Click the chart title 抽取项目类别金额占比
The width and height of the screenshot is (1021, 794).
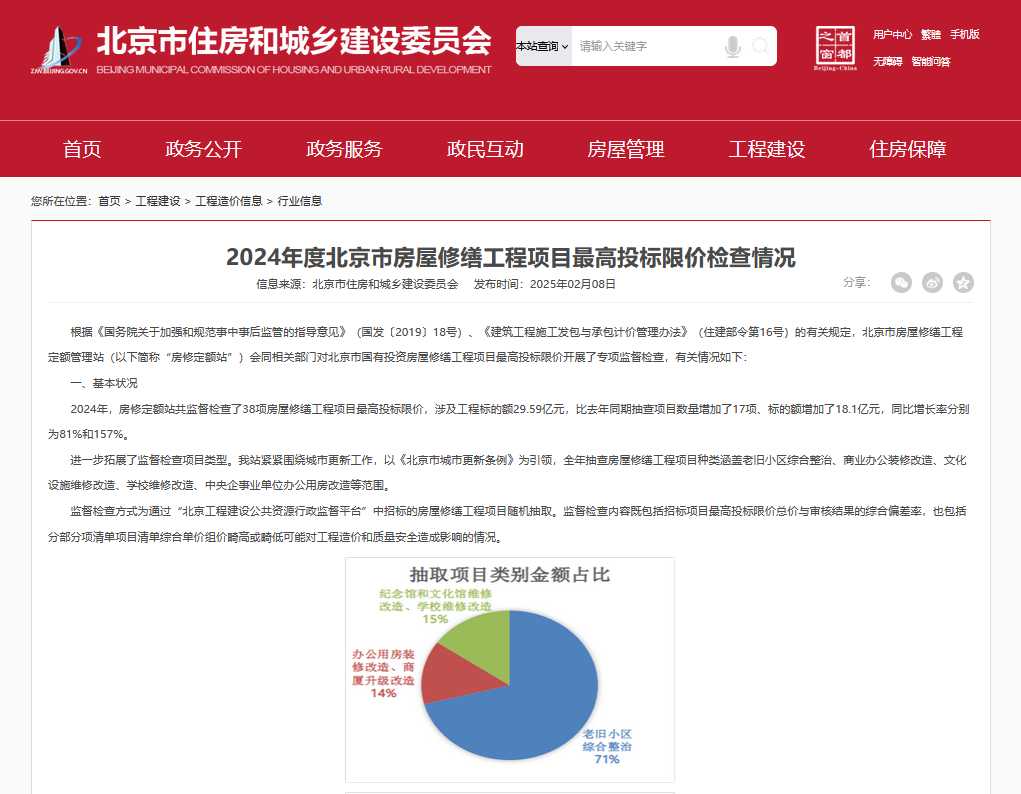click(510, 574)
